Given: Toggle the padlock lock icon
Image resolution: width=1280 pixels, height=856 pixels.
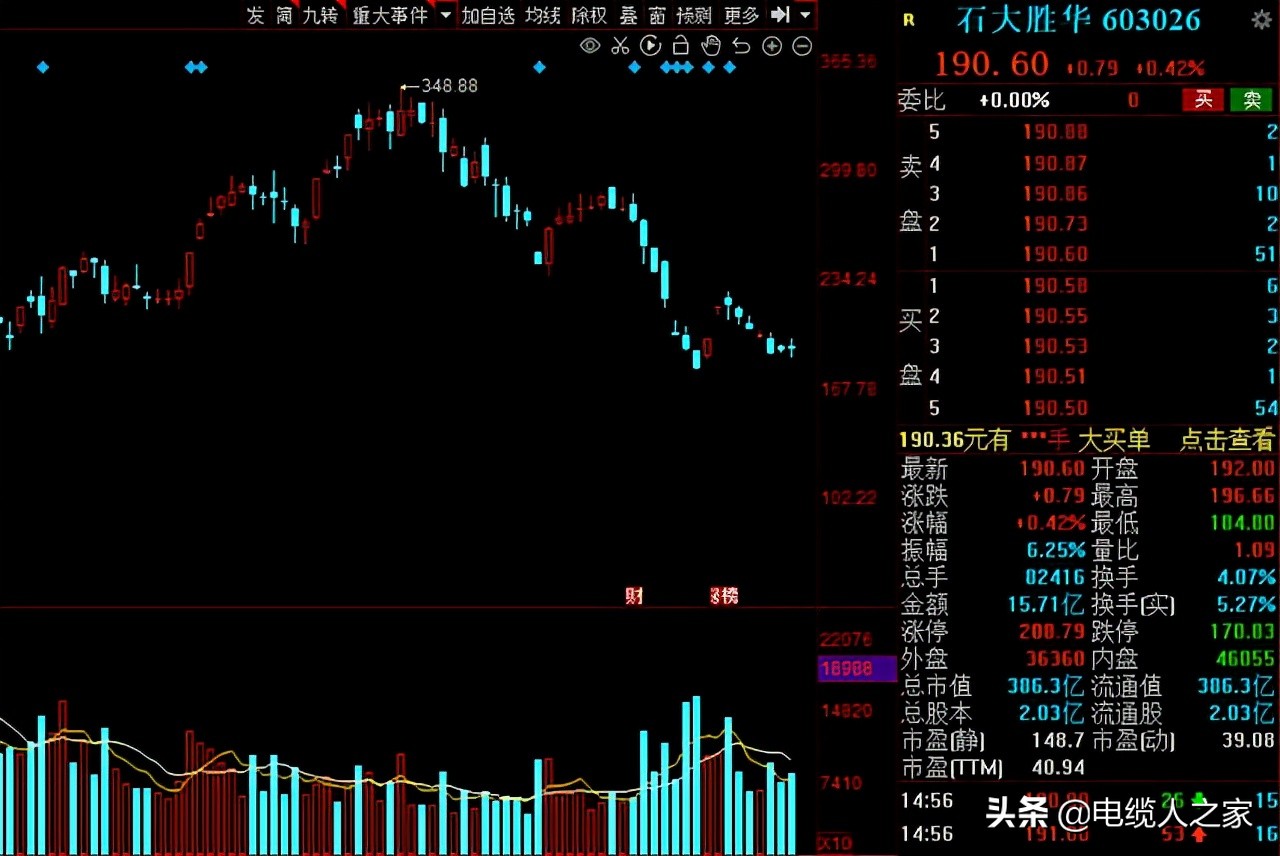Looking at the screenshot, I should point(681,45).
